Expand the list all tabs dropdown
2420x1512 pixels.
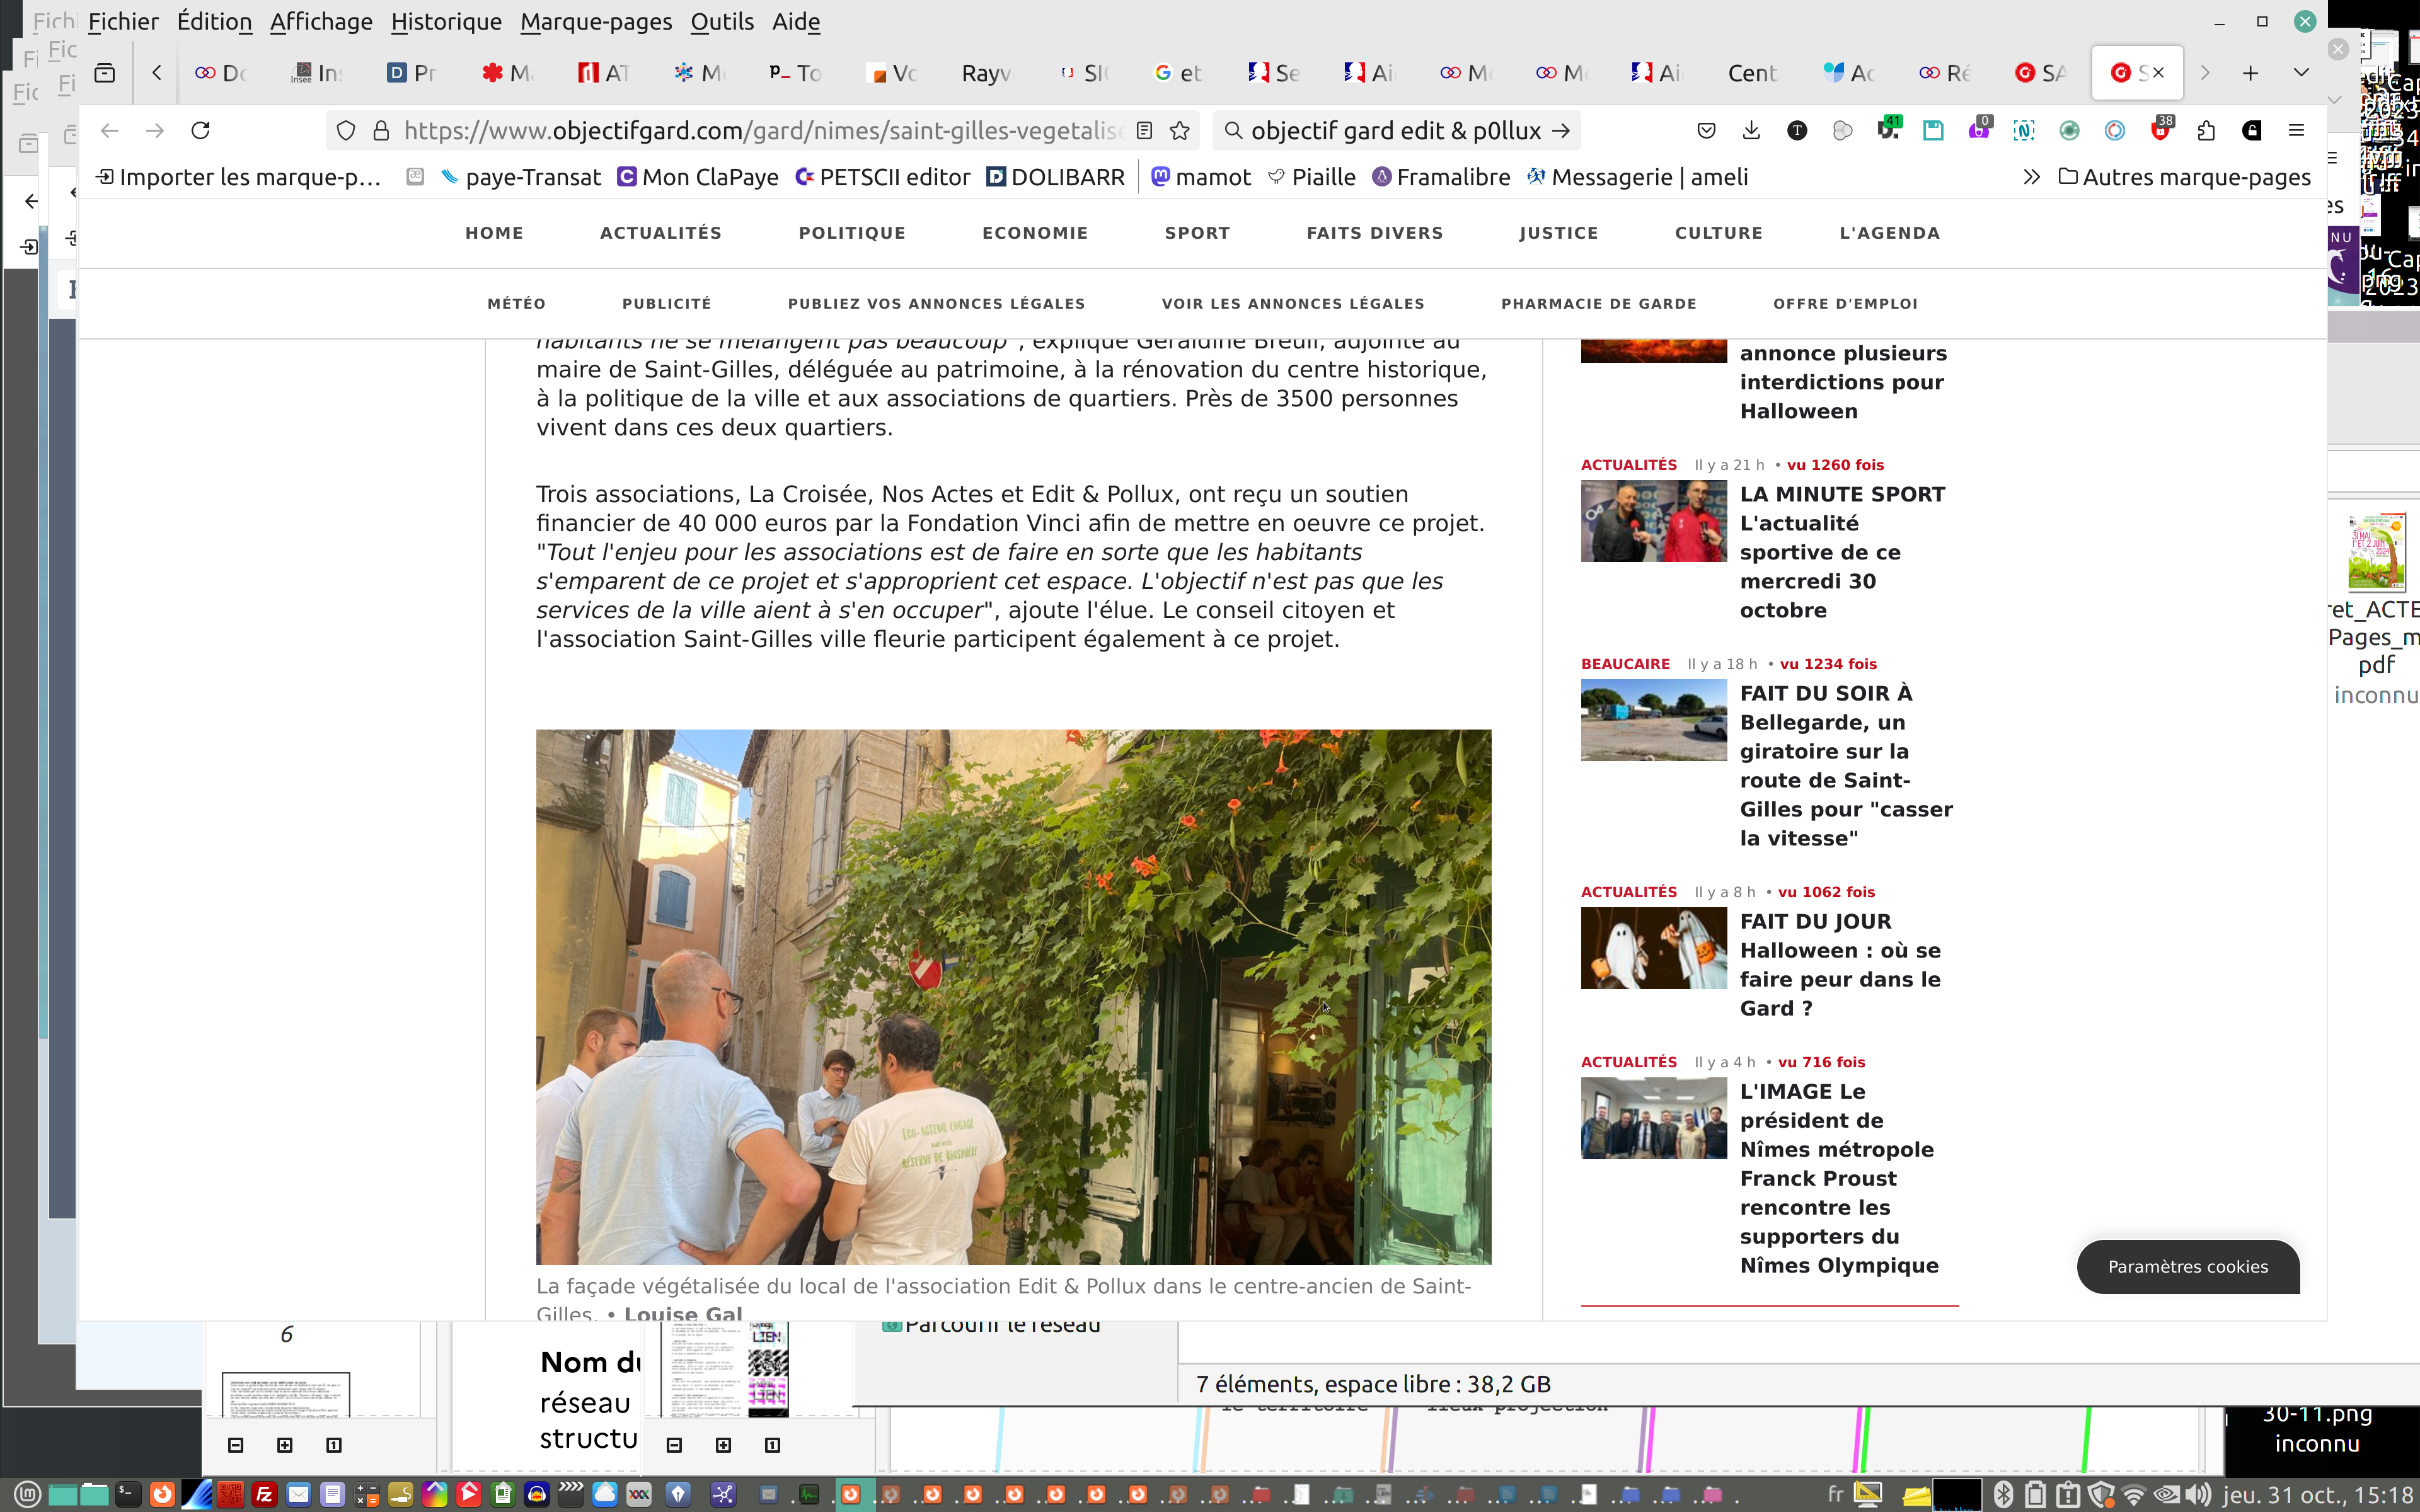pyautogui.click(x=2301, y=73)
